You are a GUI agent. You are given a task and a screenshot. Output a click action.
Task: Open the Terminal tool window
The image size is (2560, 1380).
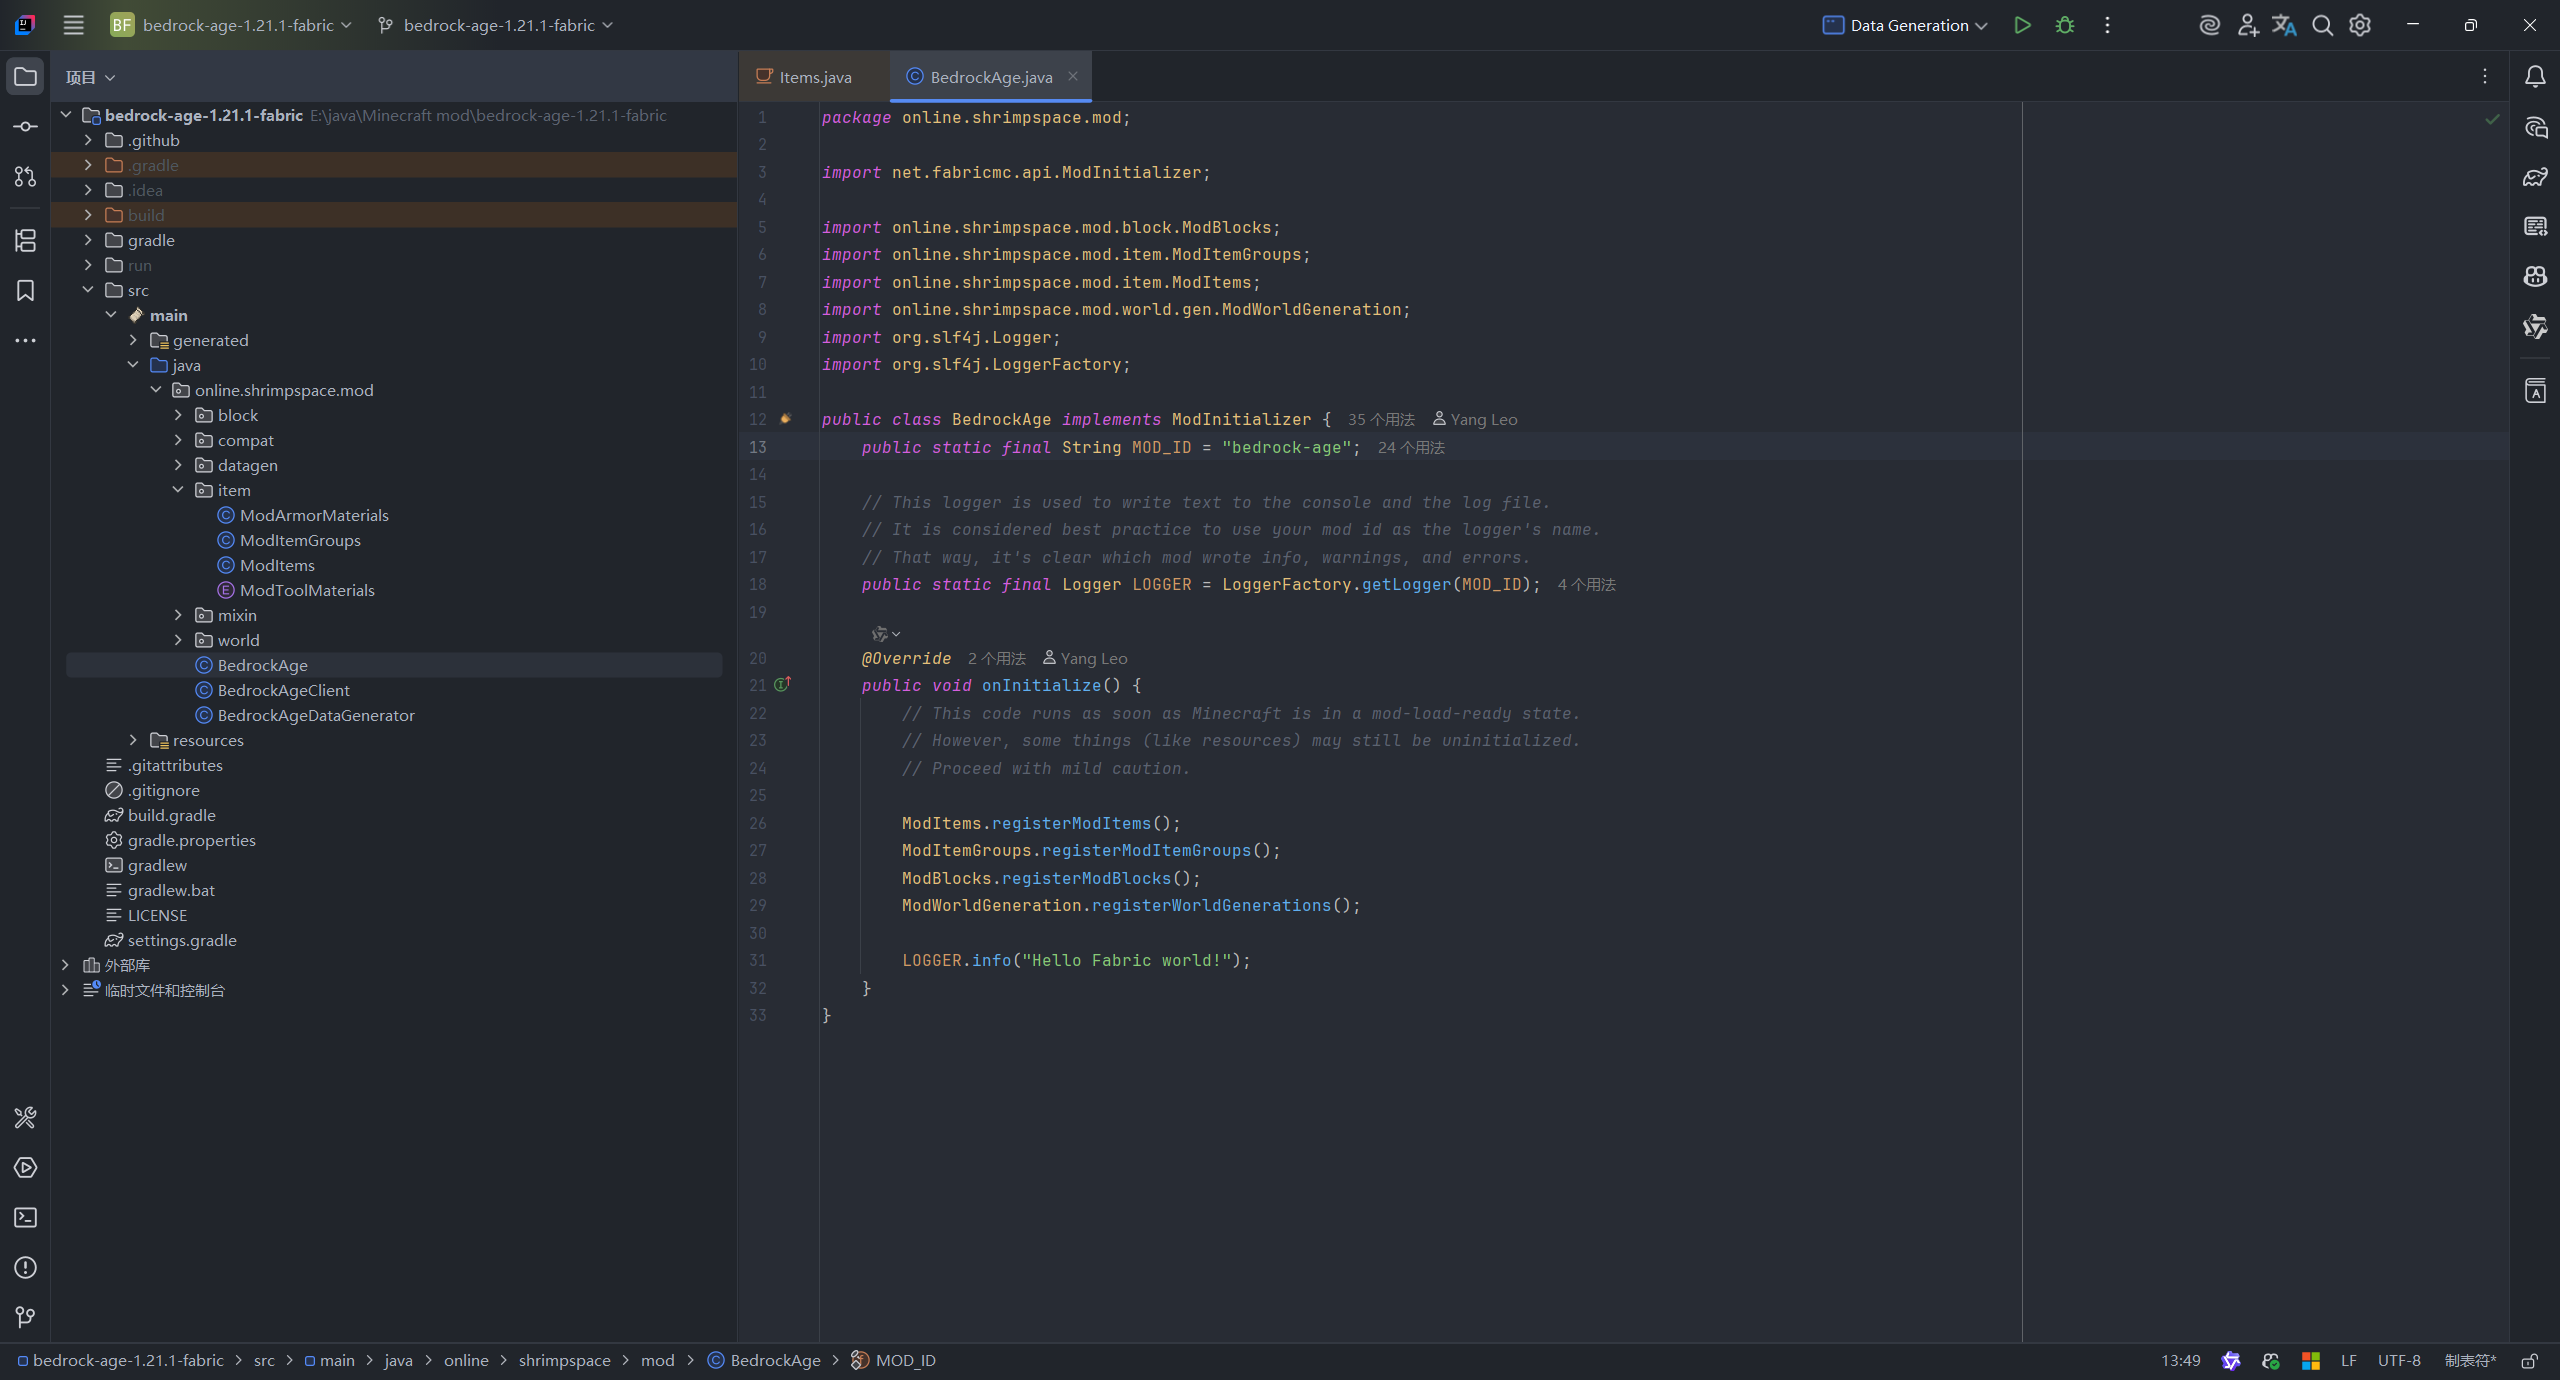click(25, 1217)
